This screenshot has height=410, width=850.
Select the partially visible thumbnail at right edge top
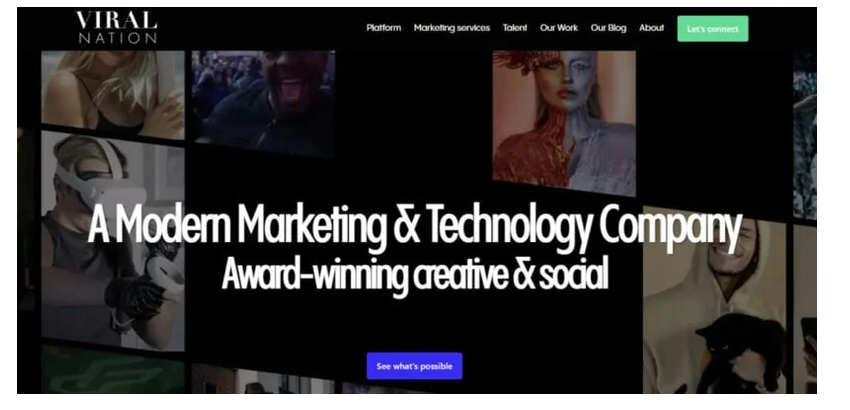point(805,136)
